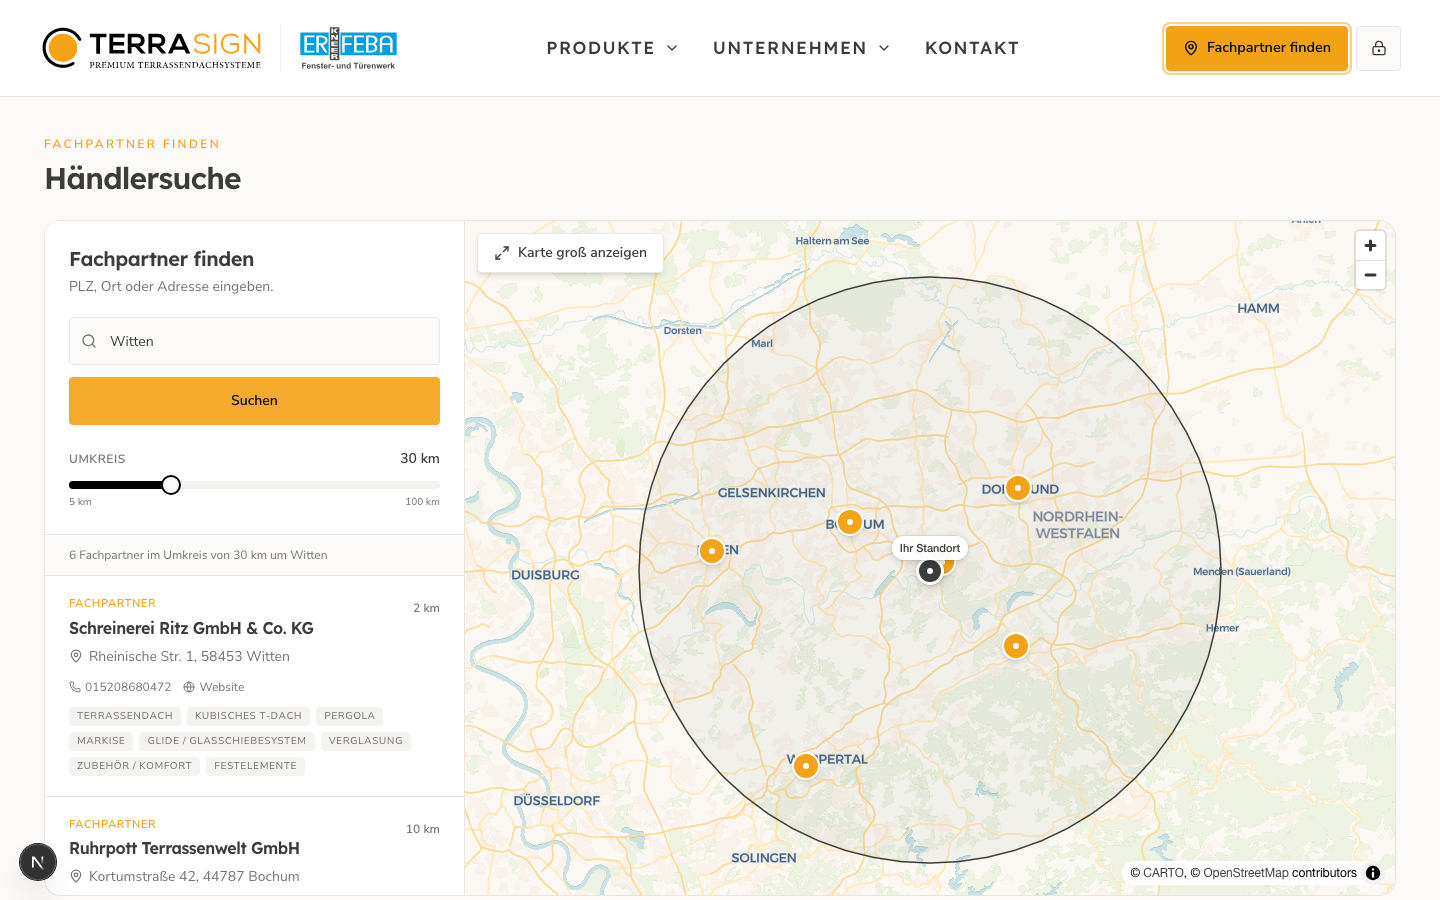Image resolution: width=1440 pixels, height=900 pixels.
Task: Click the Umkreis slider handle
Action: point(171,485)
